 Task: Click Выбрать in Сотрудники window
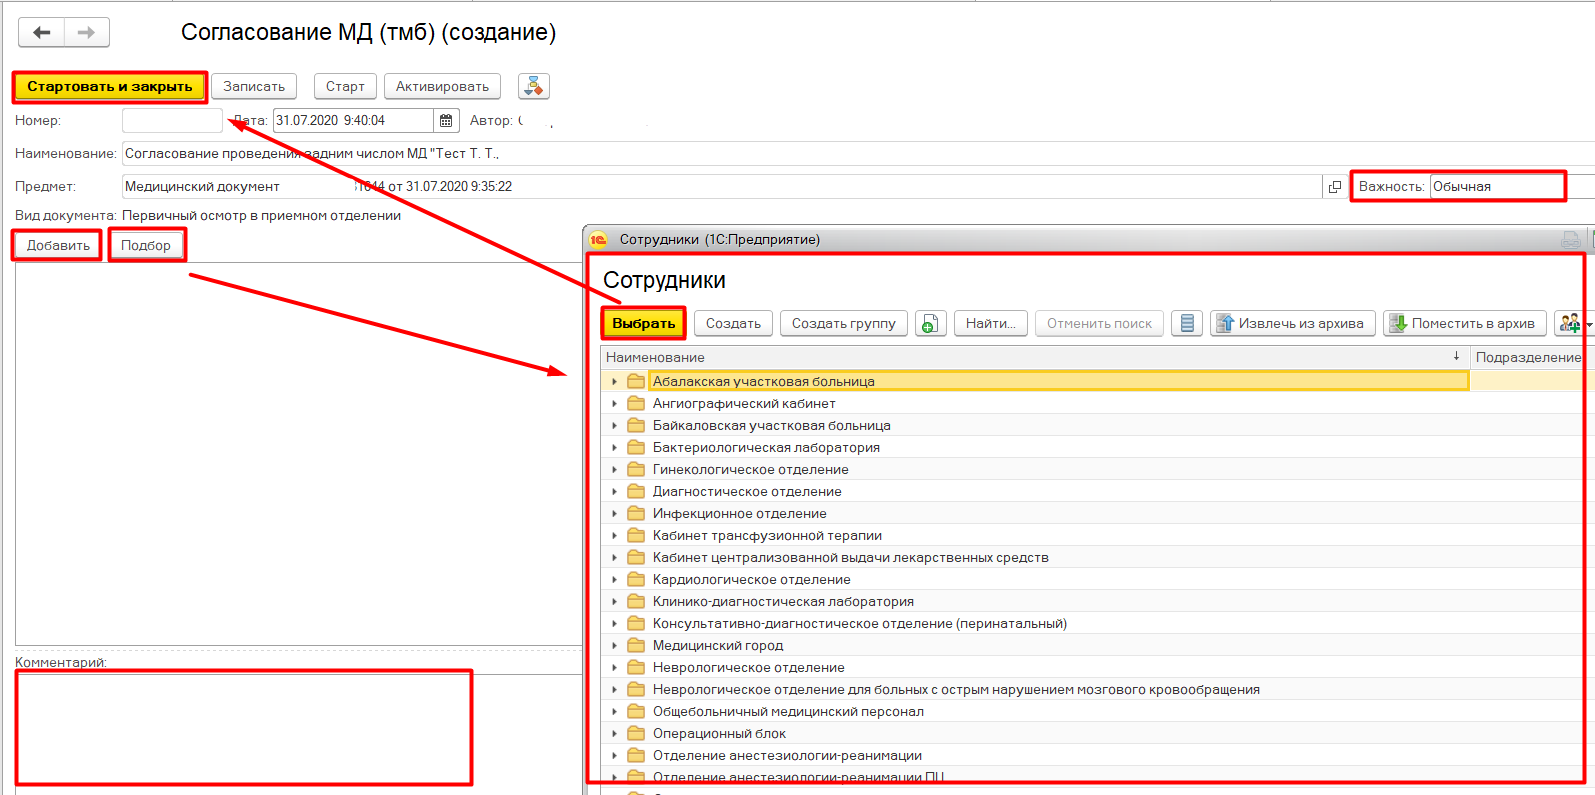point(644,323)
